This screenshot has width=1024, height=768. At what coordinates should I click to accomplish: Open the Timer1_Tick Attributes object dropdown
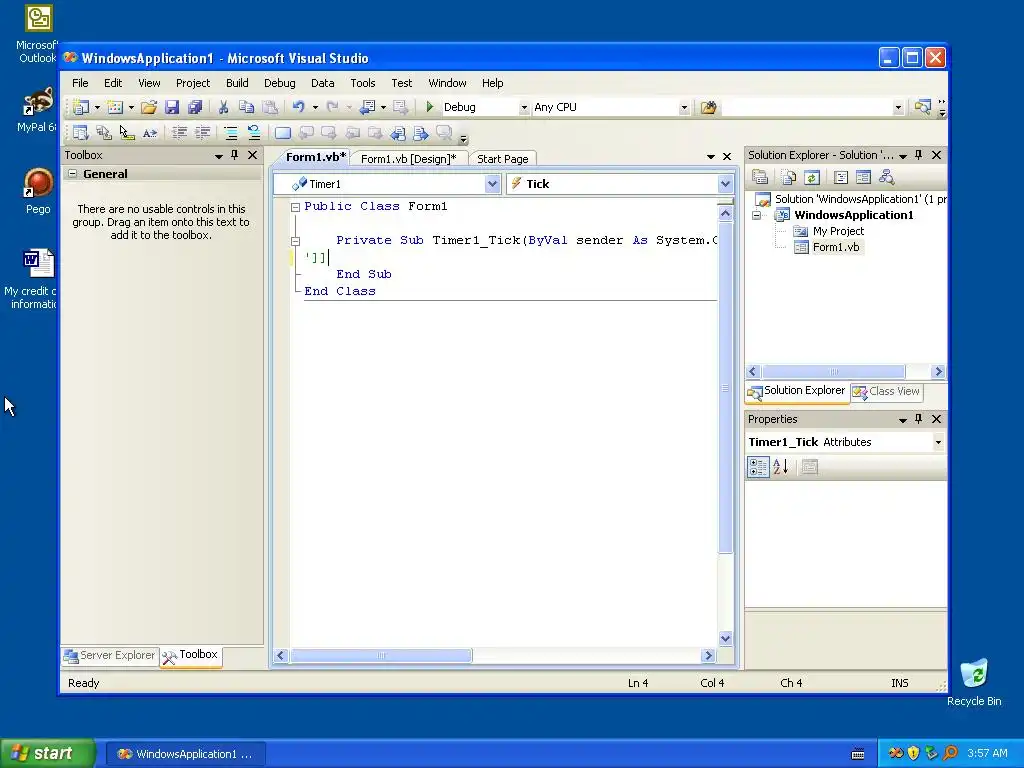click(x=938, y=442)
